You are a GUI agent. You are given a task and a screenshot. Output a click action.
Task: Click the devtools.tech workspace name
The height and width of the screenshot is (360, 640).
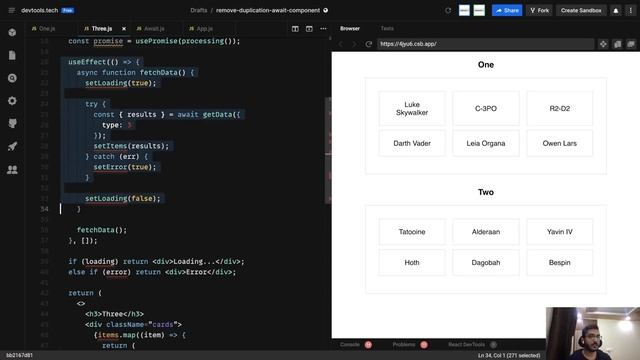pos(40,11)
